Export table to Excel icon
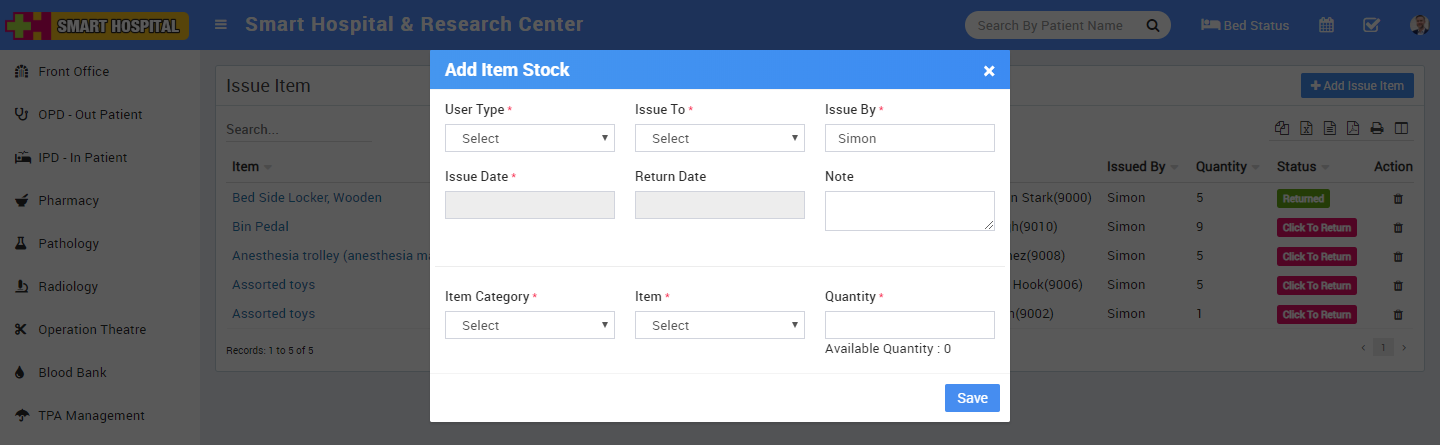1440x445 pixels. pyautogui.click(x=1306, y=128)
